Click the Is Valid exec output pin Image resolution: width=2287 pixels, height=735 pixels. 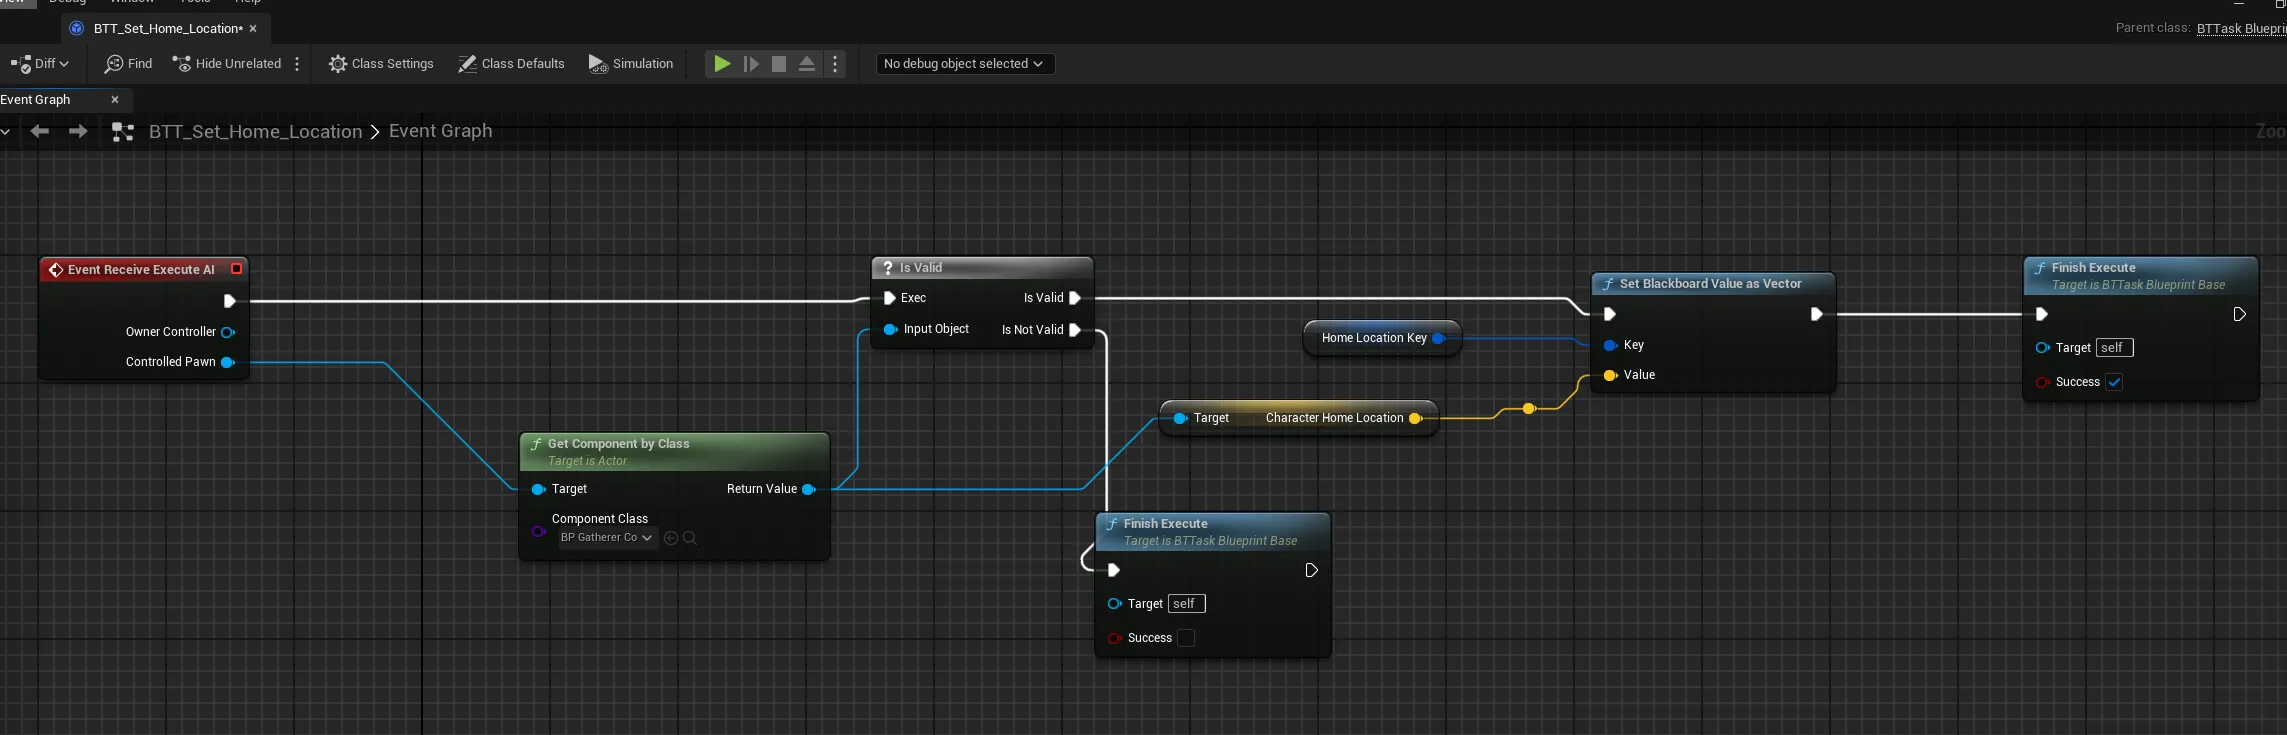(1075, 298)
